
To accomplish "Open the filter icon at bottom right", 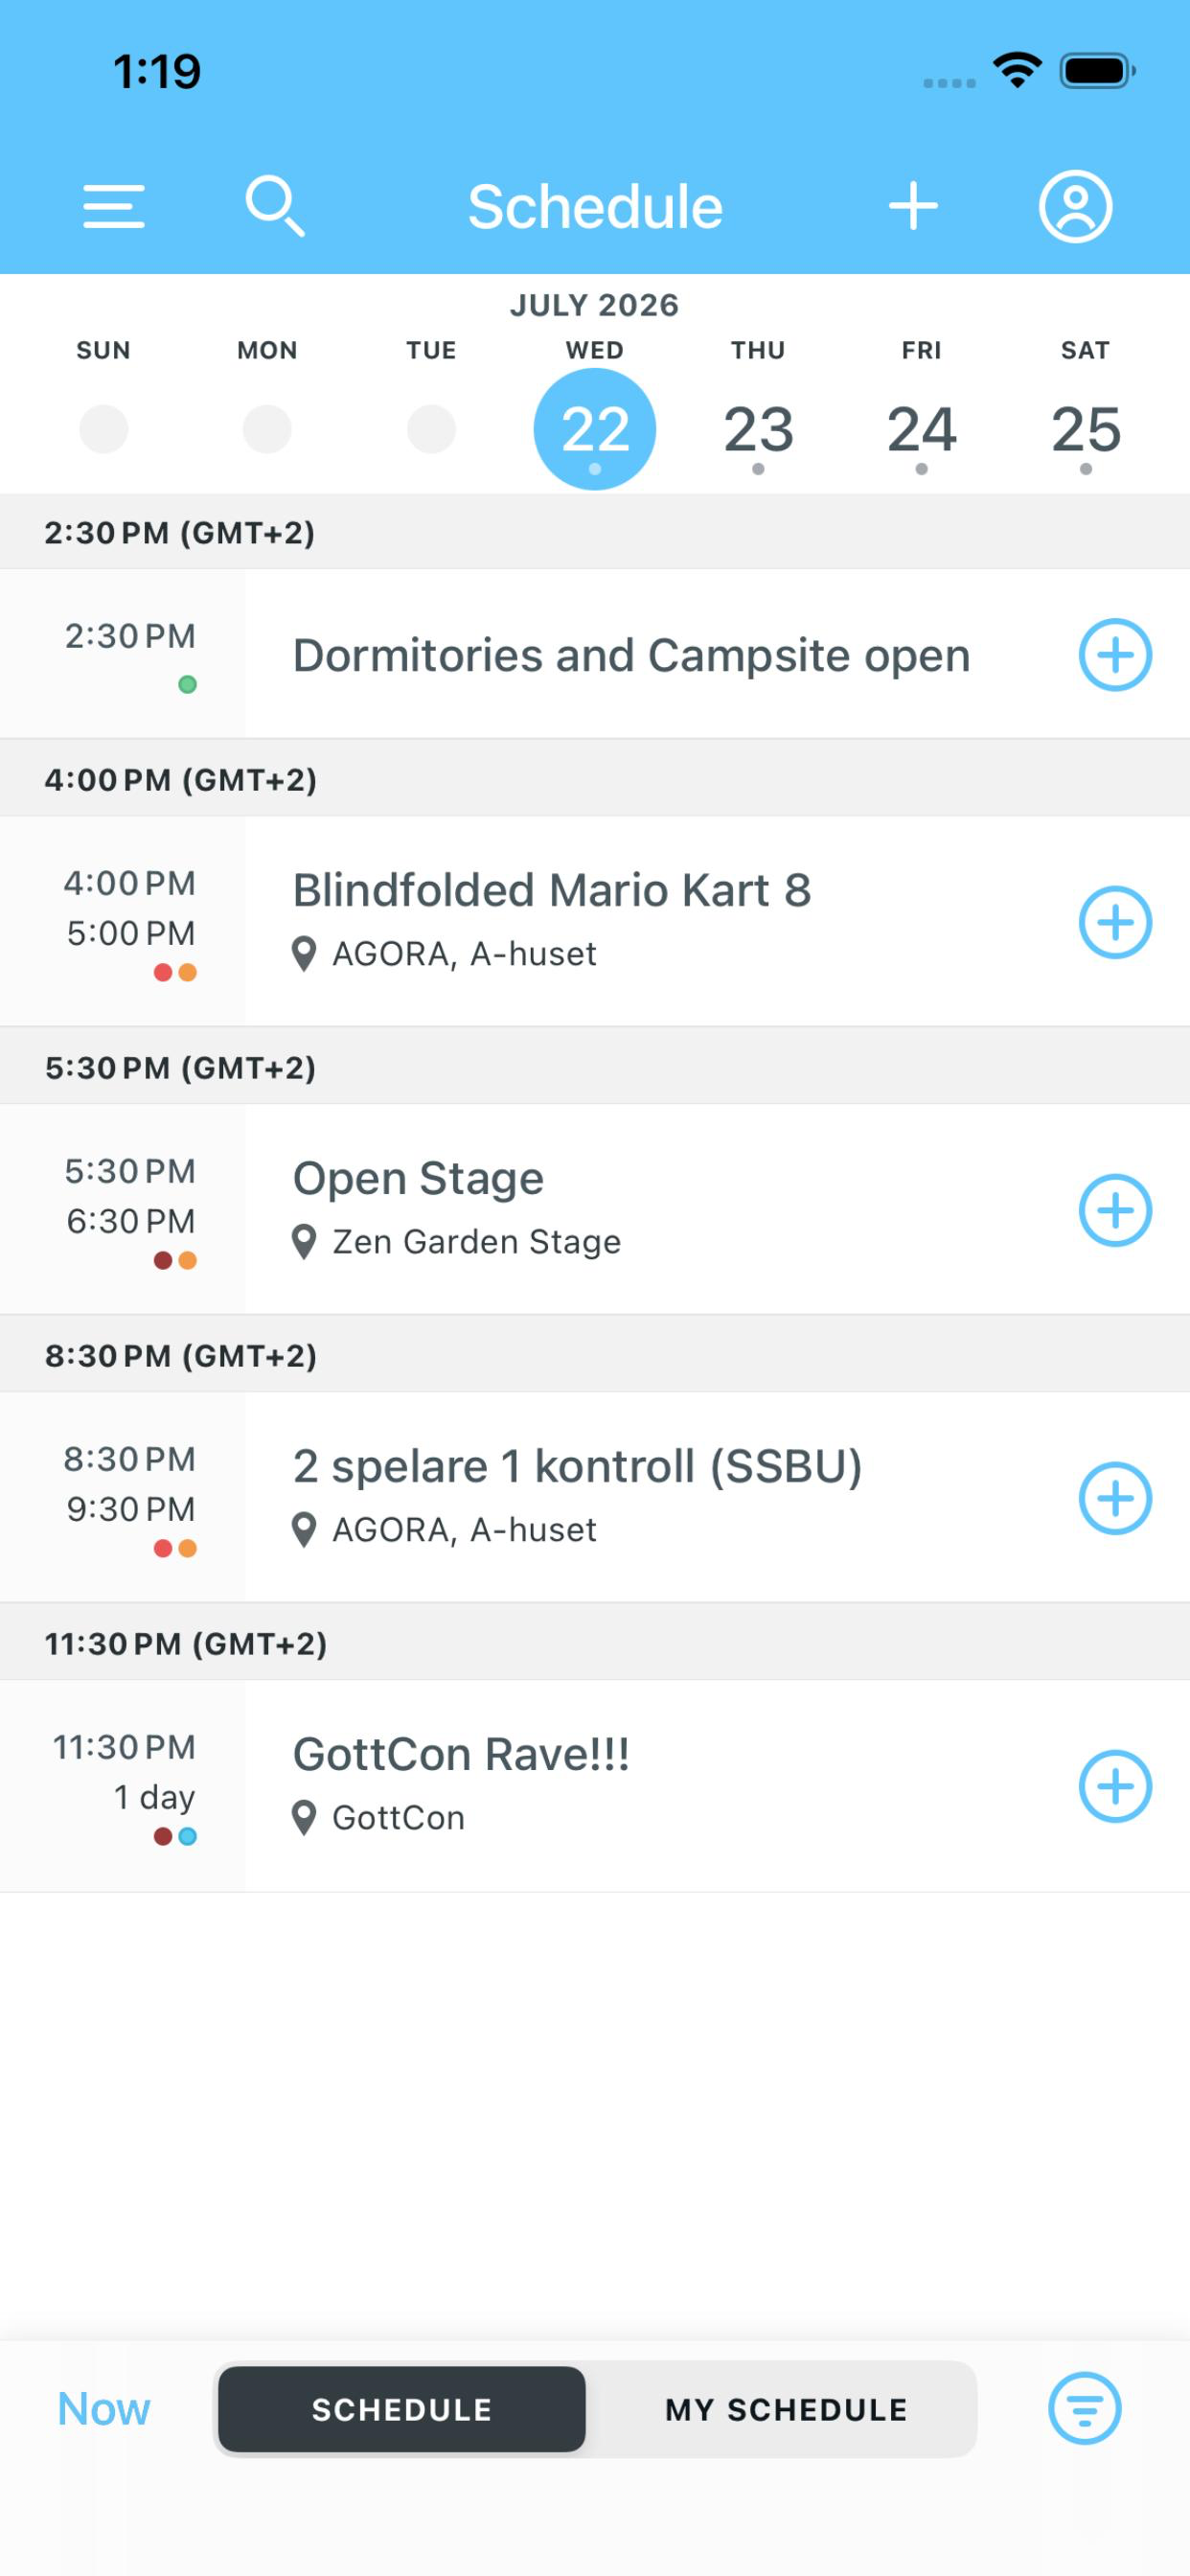I will tap(1084, 2408).
